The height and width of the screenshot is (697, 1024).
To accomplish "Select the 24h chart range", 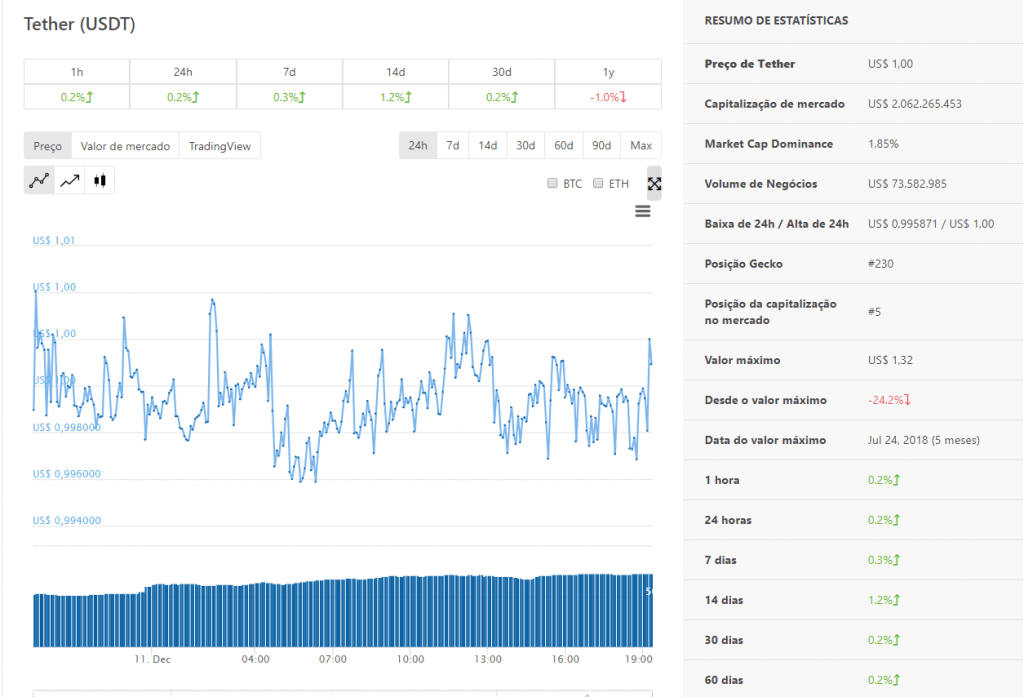I will coord(418,145).
